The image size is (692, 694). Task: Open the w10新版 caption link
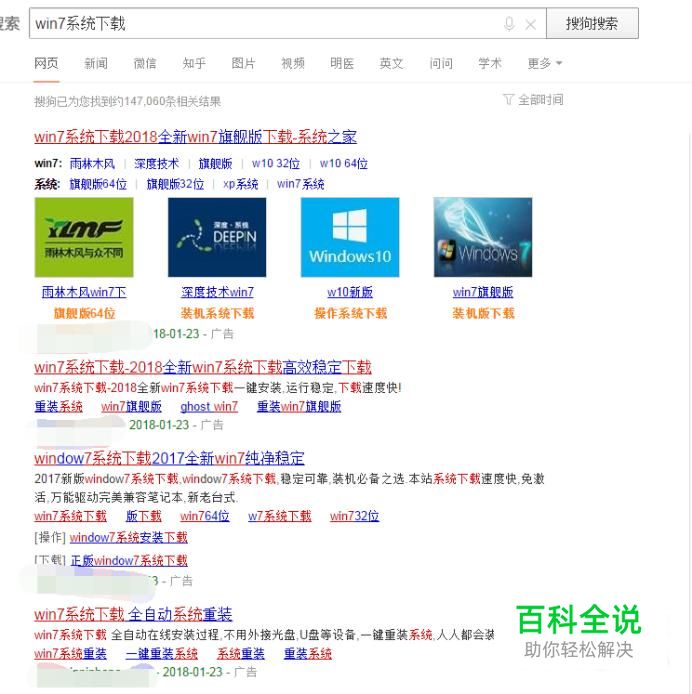350,292
